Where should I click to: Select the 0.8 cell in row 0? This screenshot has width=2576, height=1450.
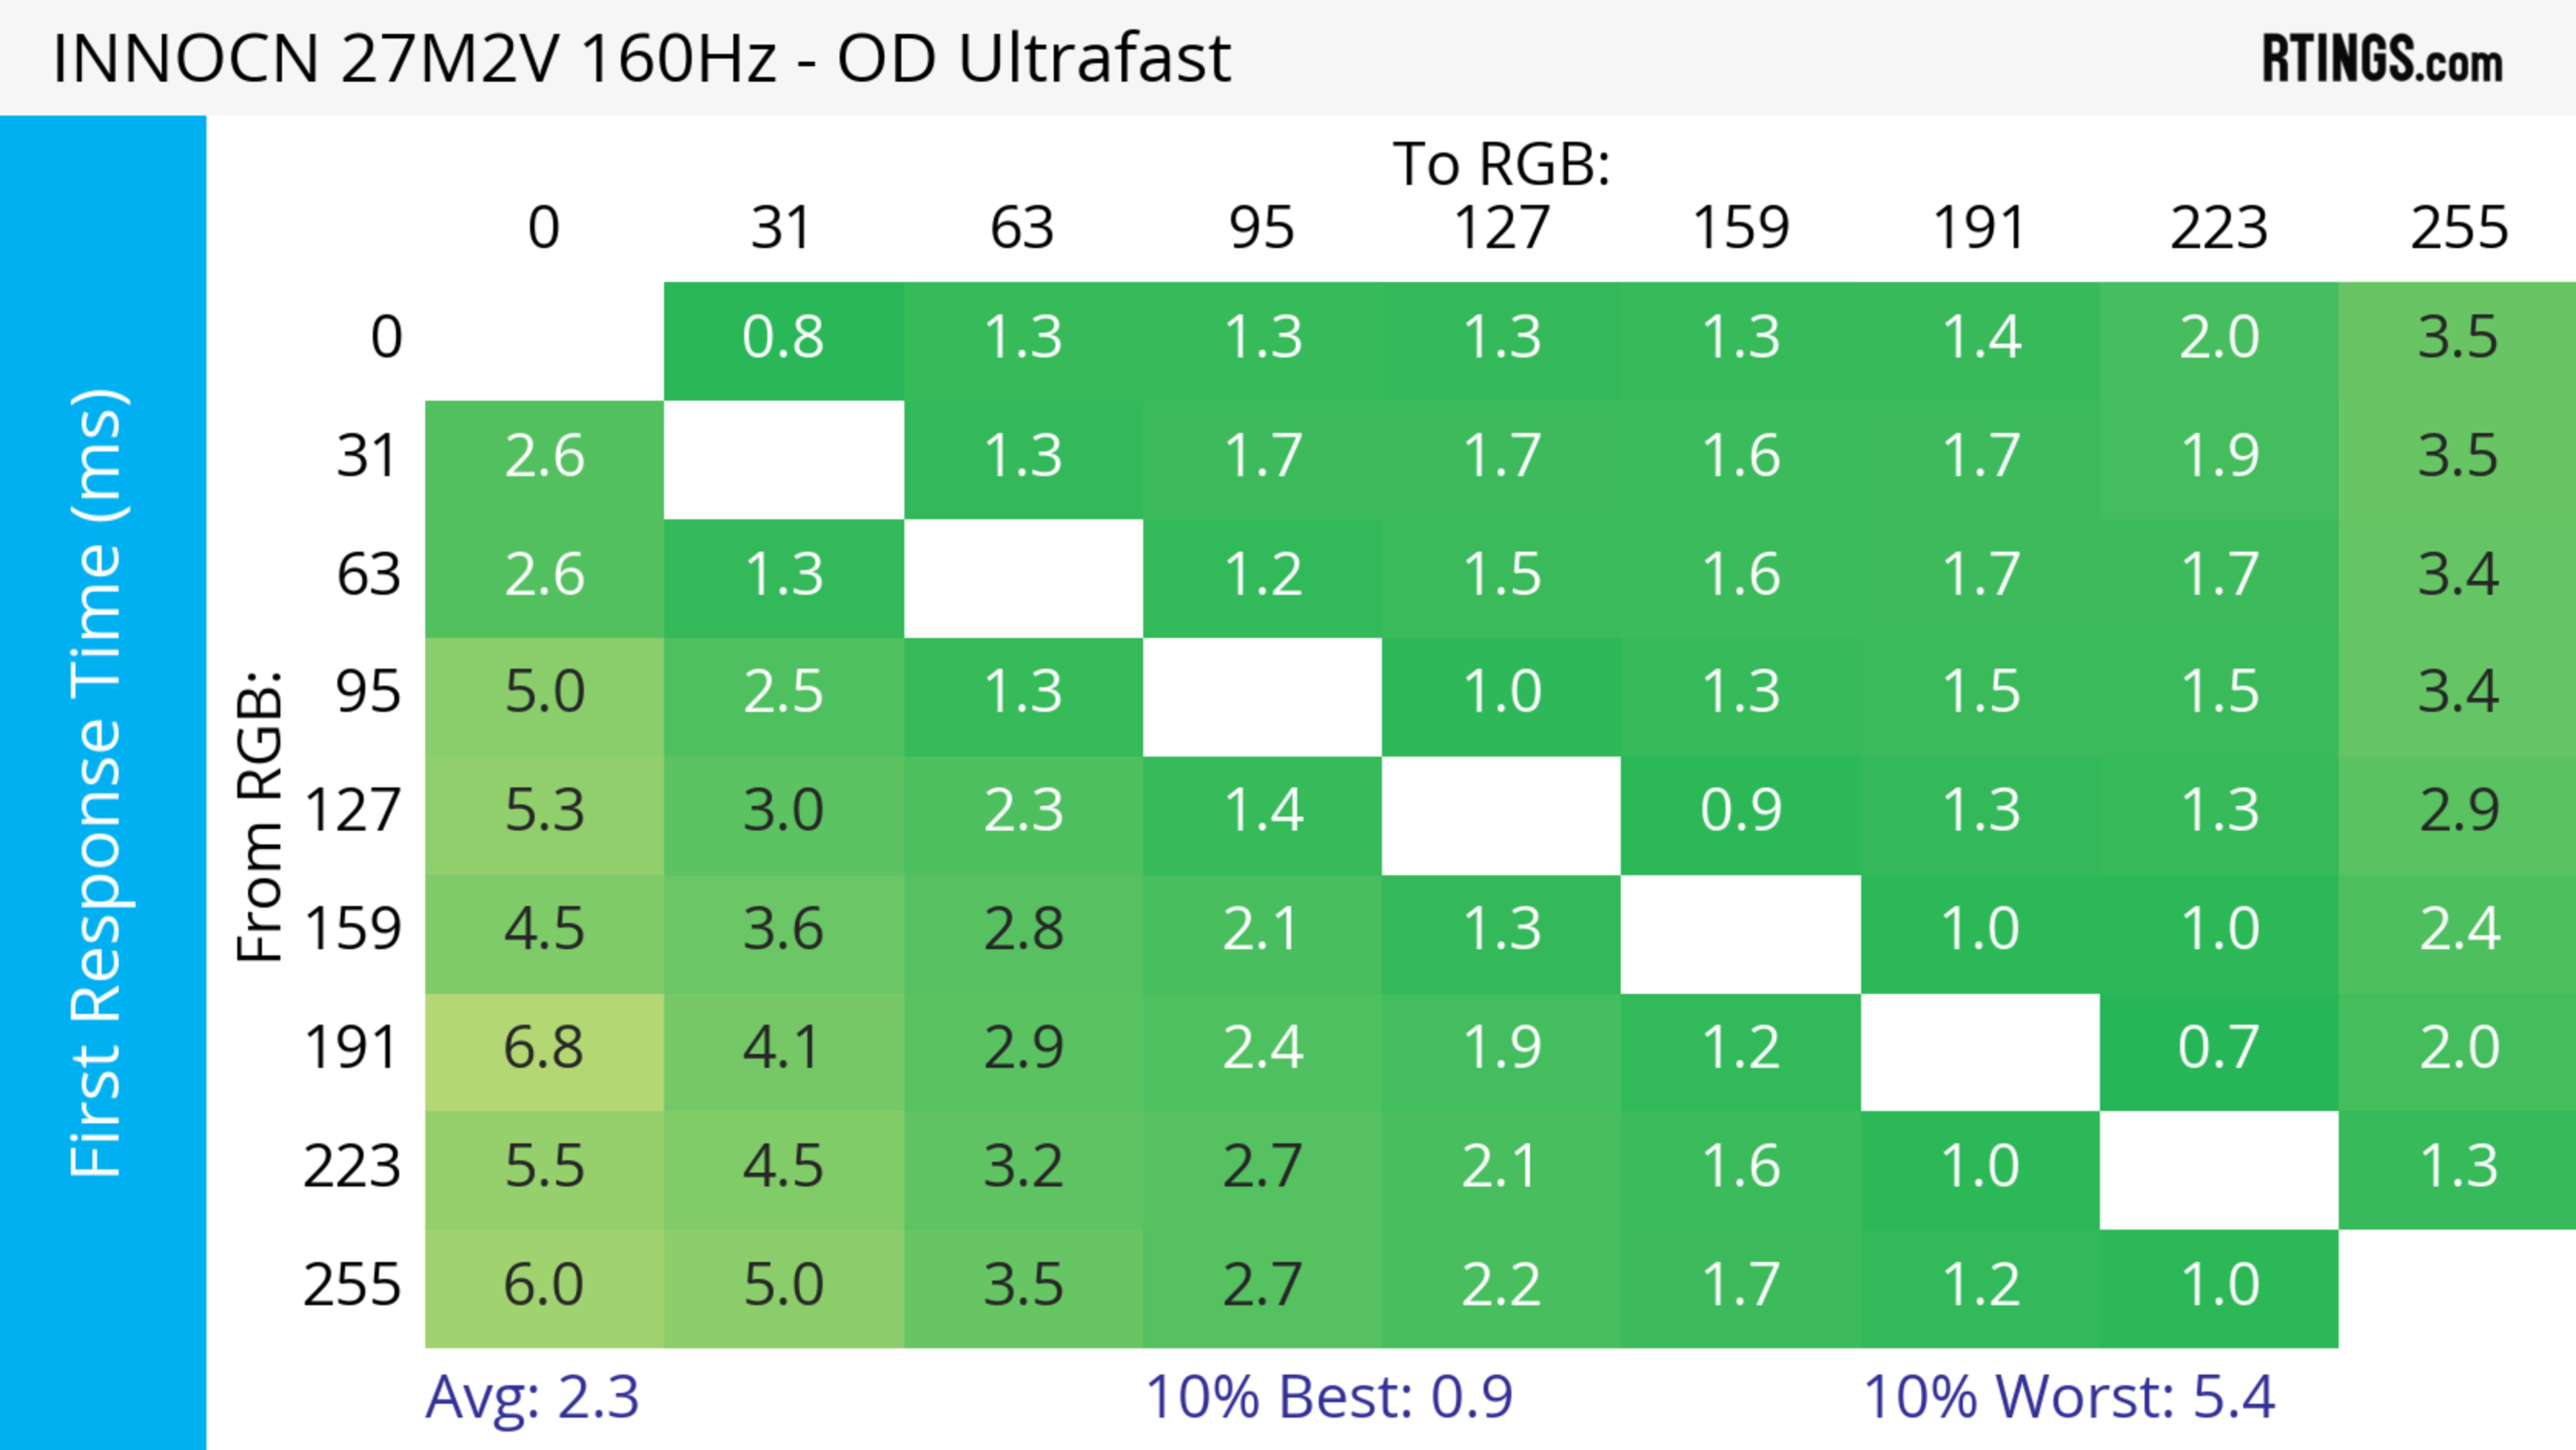click(x=783, y=338)
